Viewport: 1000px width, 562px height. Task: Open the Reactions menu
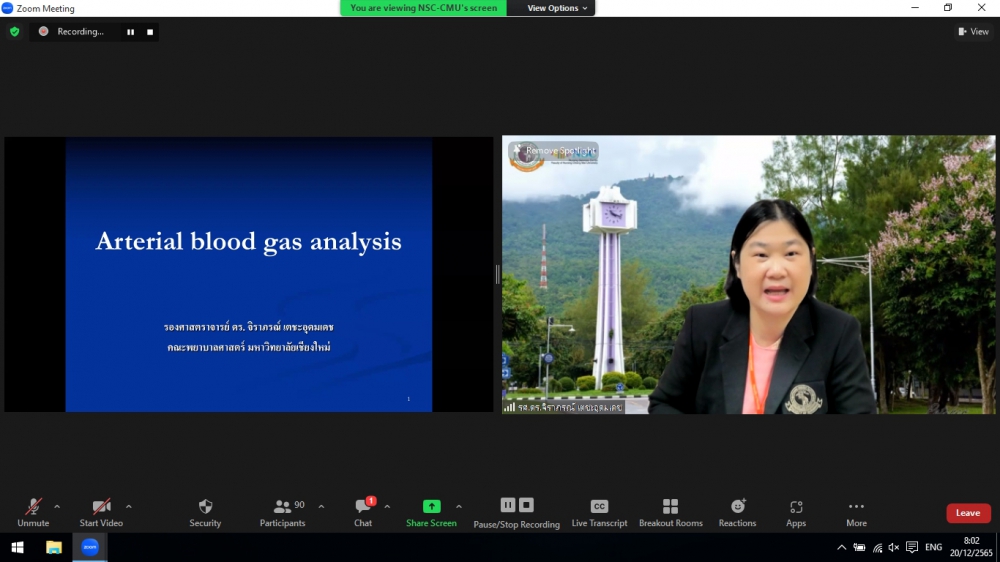737,512
